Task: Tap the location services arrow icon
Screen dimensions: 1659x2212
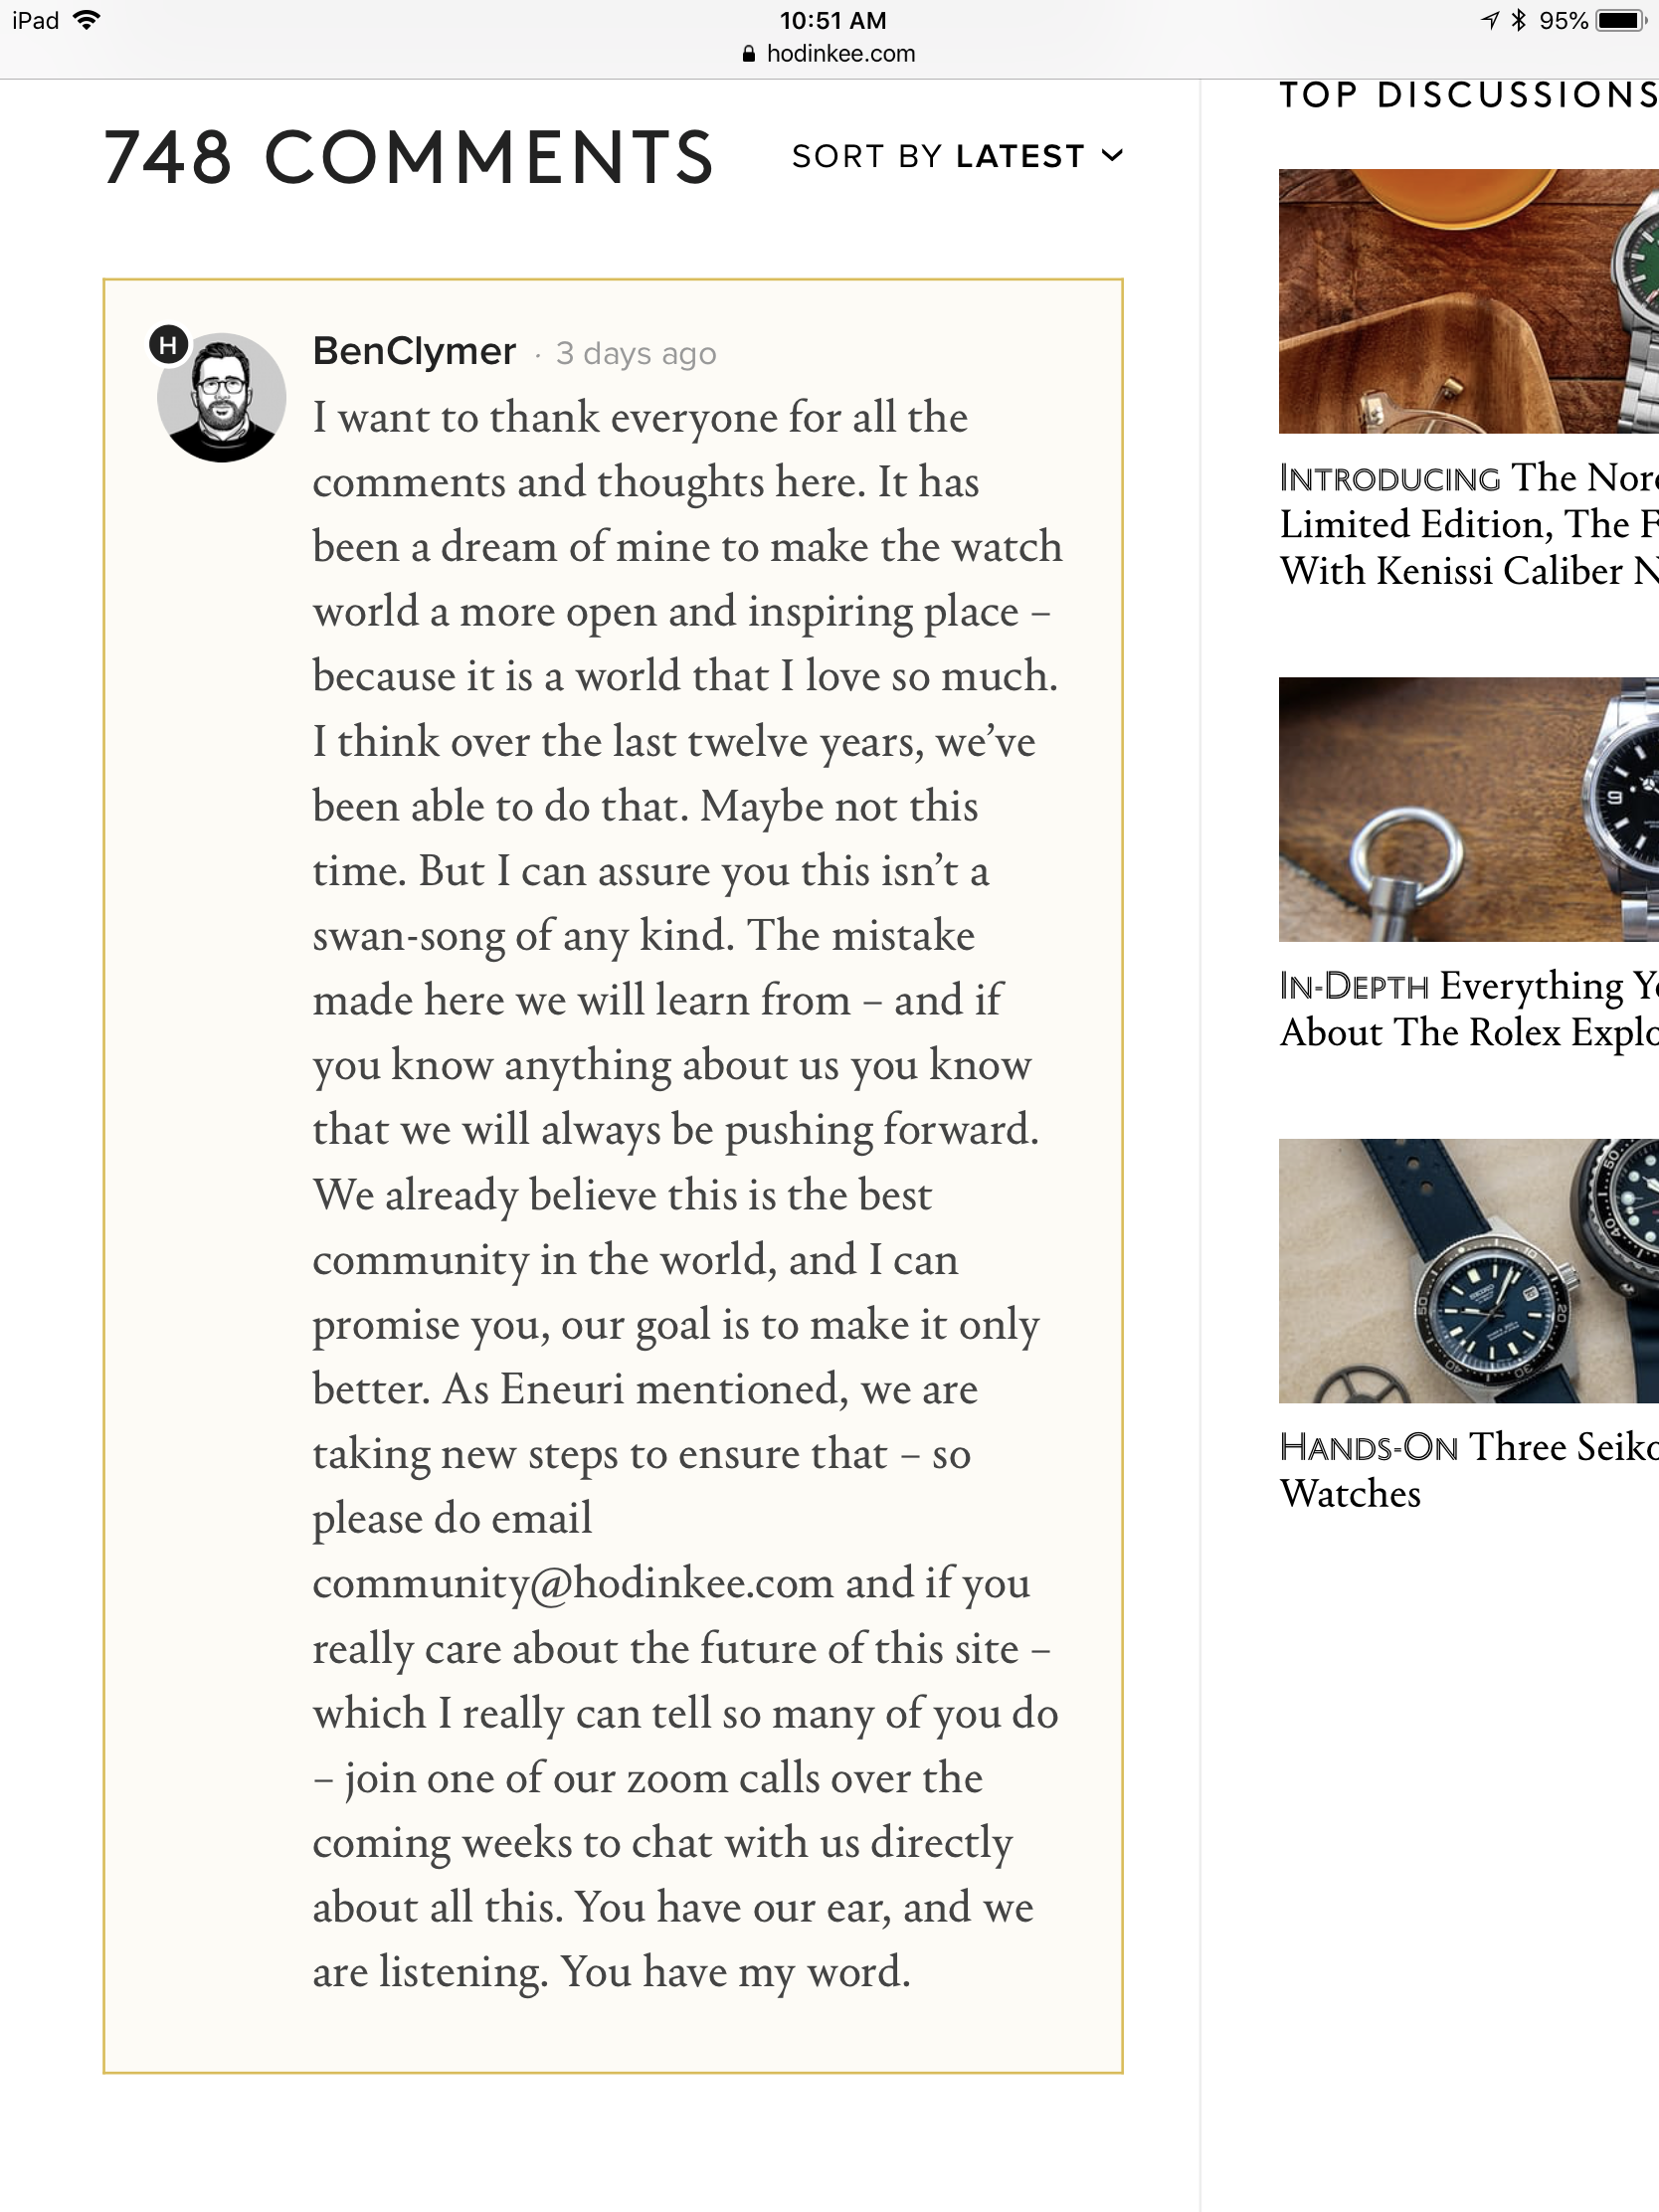Action: coord(1490,20)
